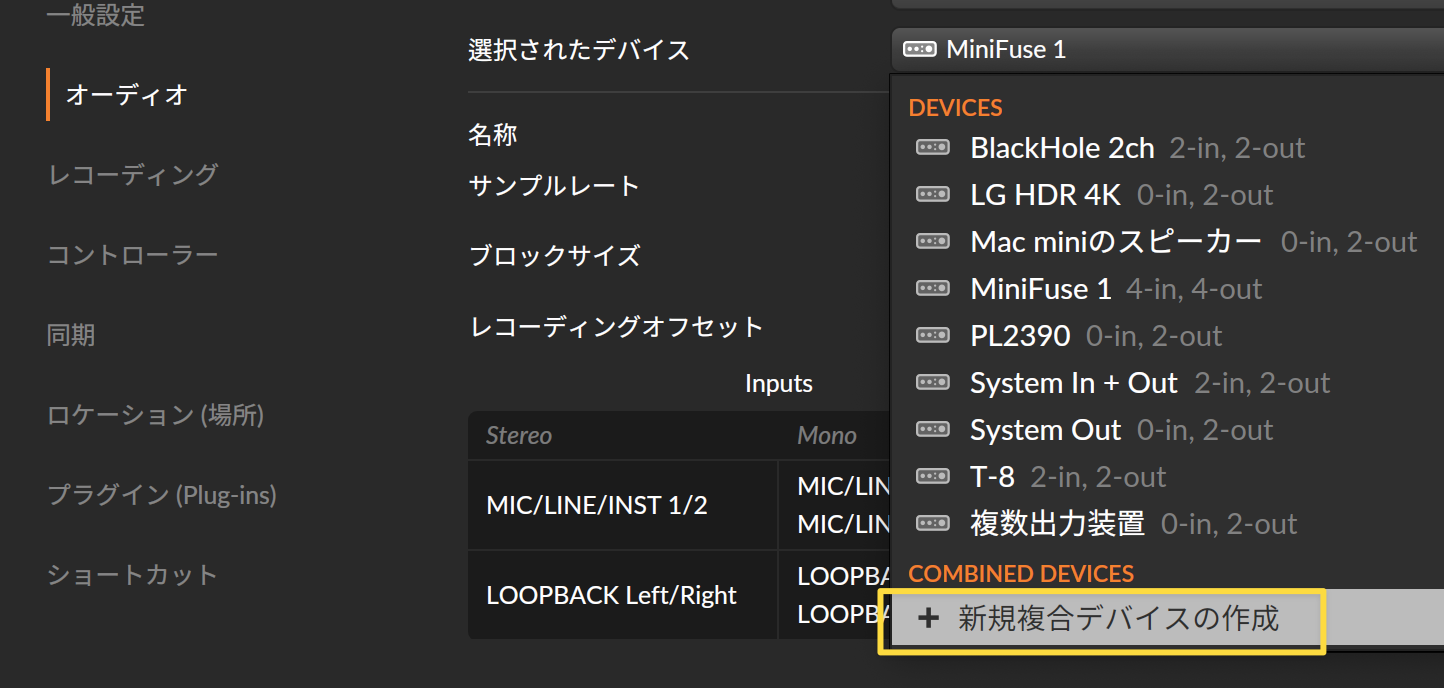Screen dimensions: 1444x688
Task: Click the plus icon for 新規複合デバイスの作成
Action: pyautogui.click(x=929, y=619)
